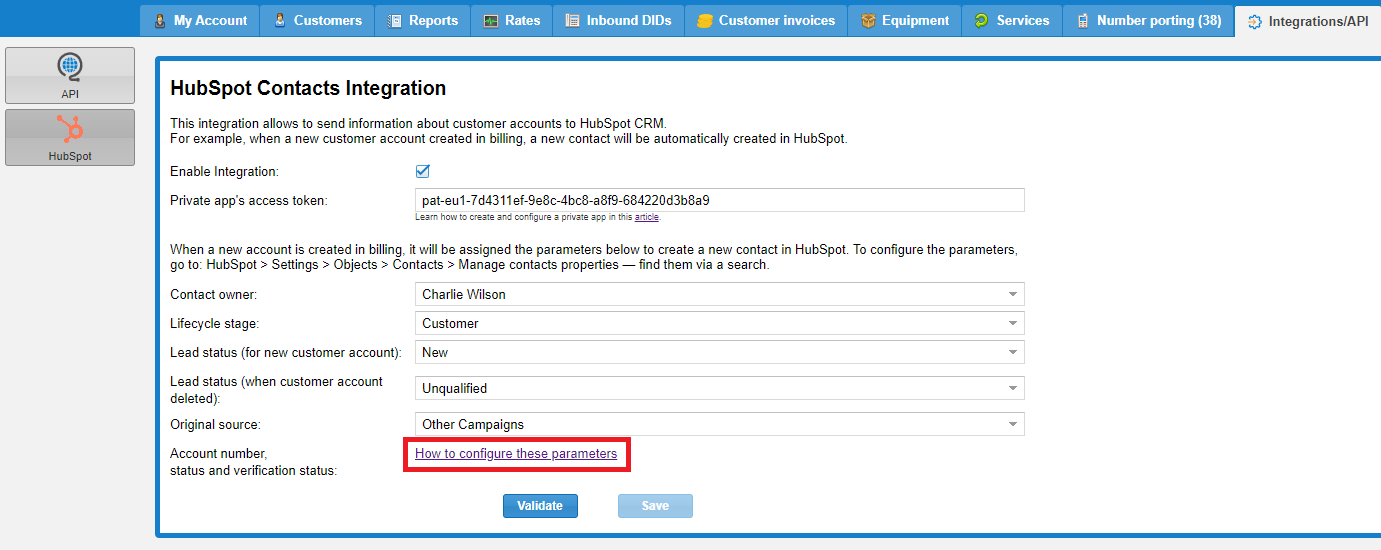The width and height of the screenshot is (1381, 550).
Task: Click the Customers tab icon
Action: click(x=280, y=20)
